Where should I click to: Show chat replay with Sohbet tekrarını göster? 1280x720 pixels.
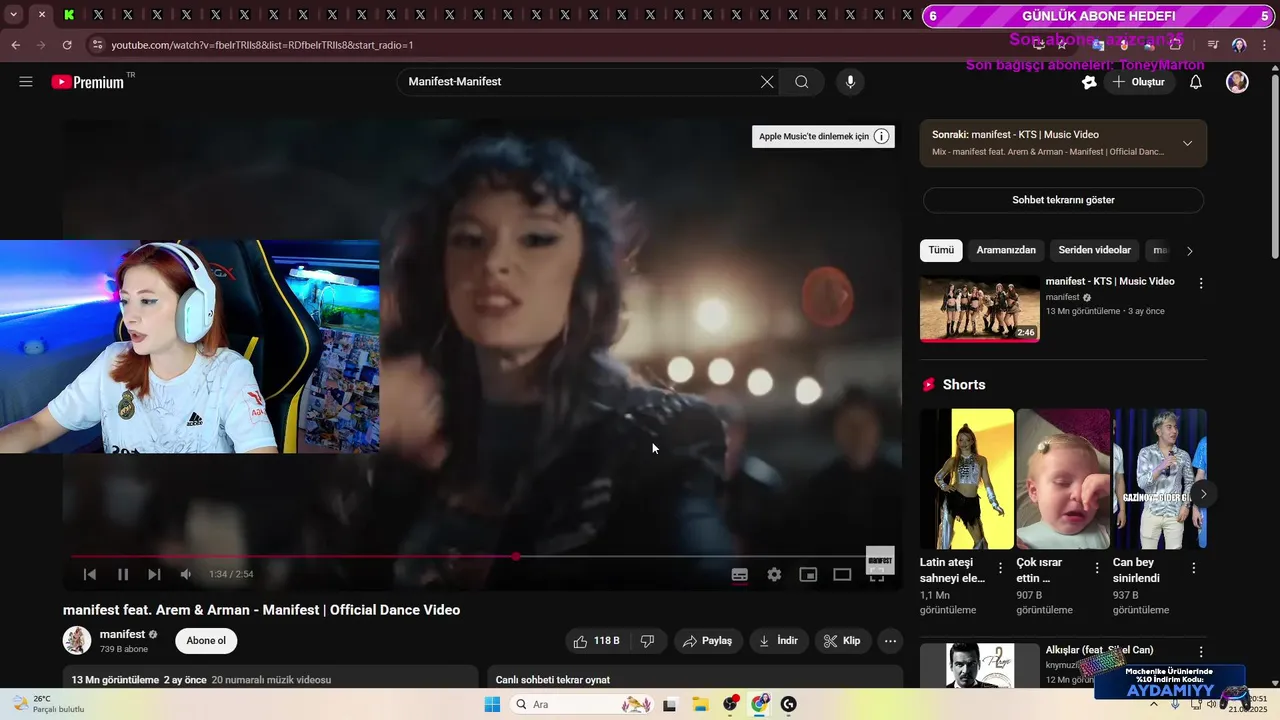[1063, 200]
